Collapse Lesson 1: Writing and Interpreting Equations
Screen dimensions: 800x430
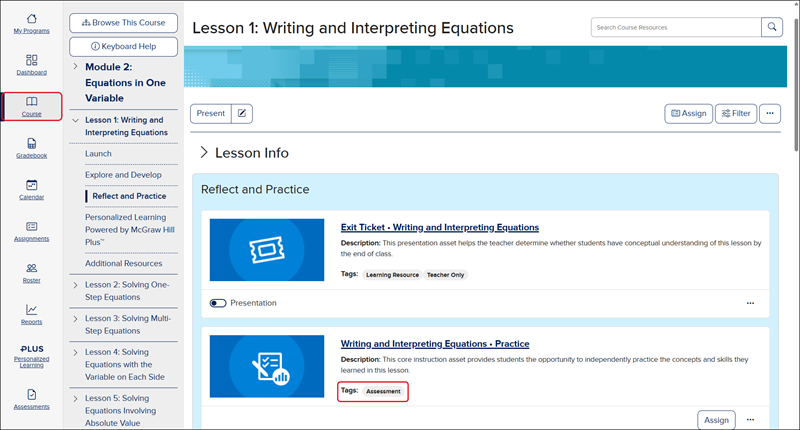click(x=75, y=120)
